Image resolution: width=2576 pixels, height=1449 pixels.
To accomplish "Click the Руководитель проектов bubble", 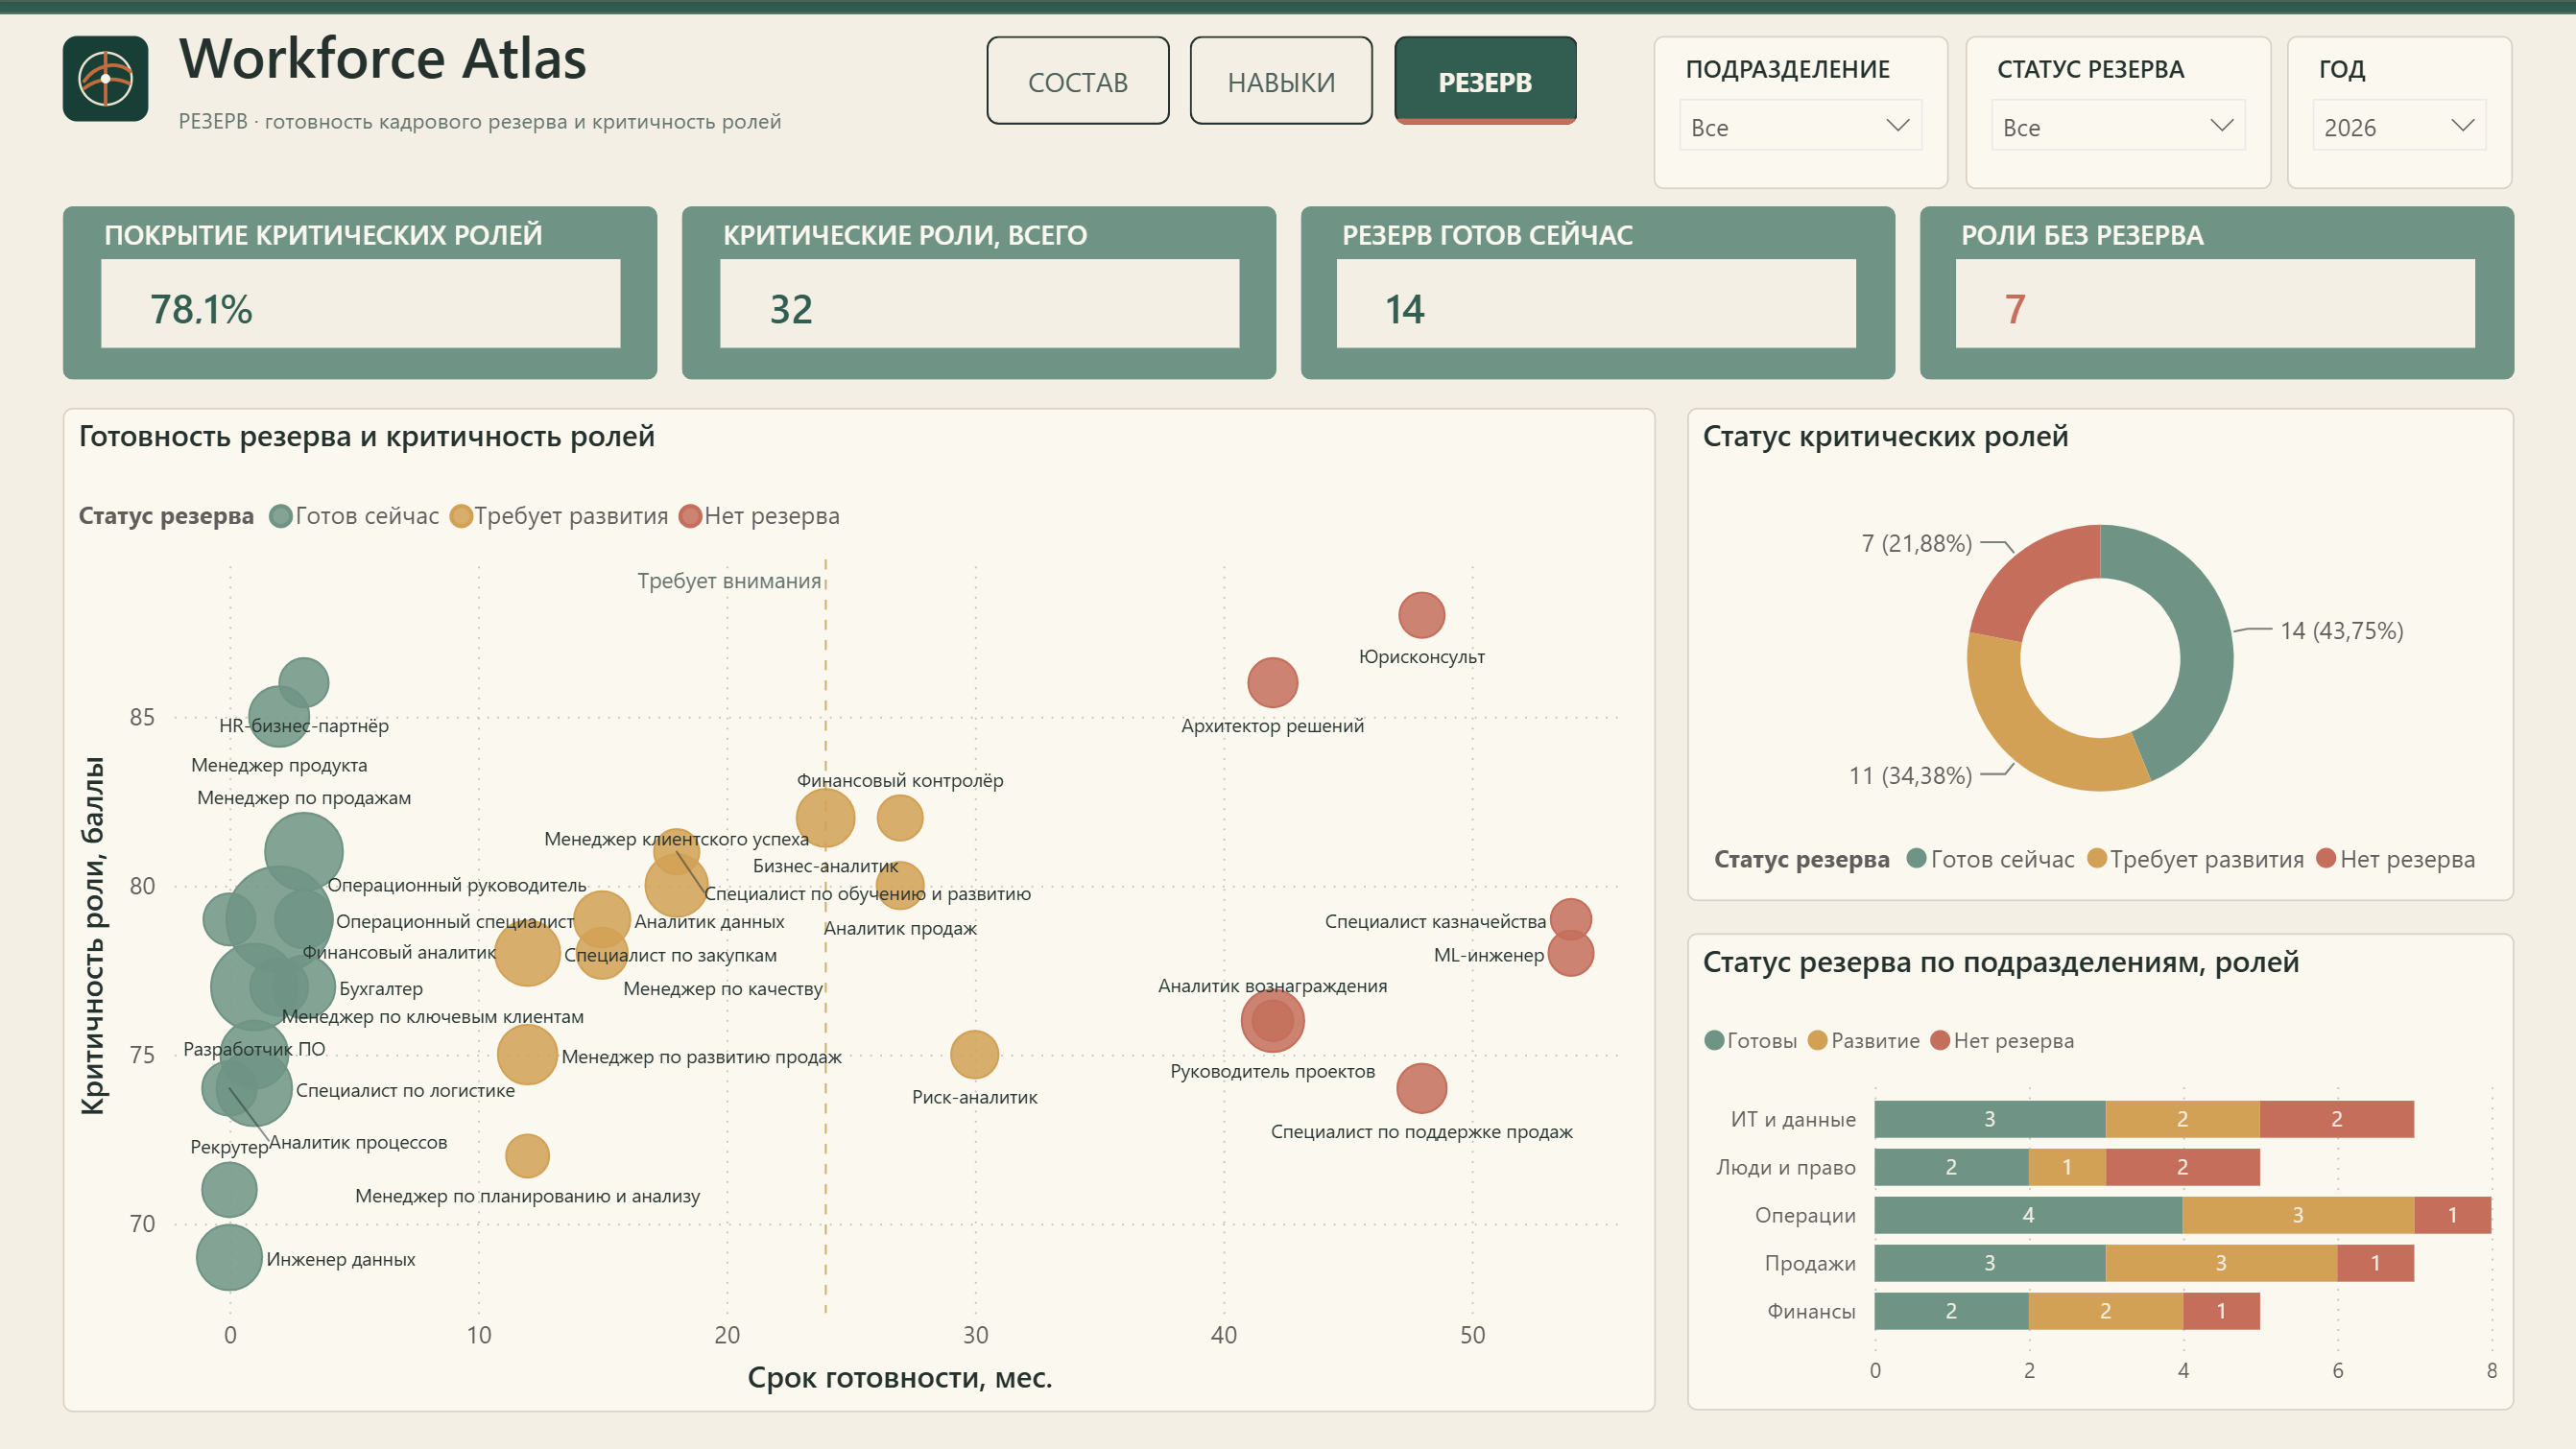I will pos(1272,1020).
